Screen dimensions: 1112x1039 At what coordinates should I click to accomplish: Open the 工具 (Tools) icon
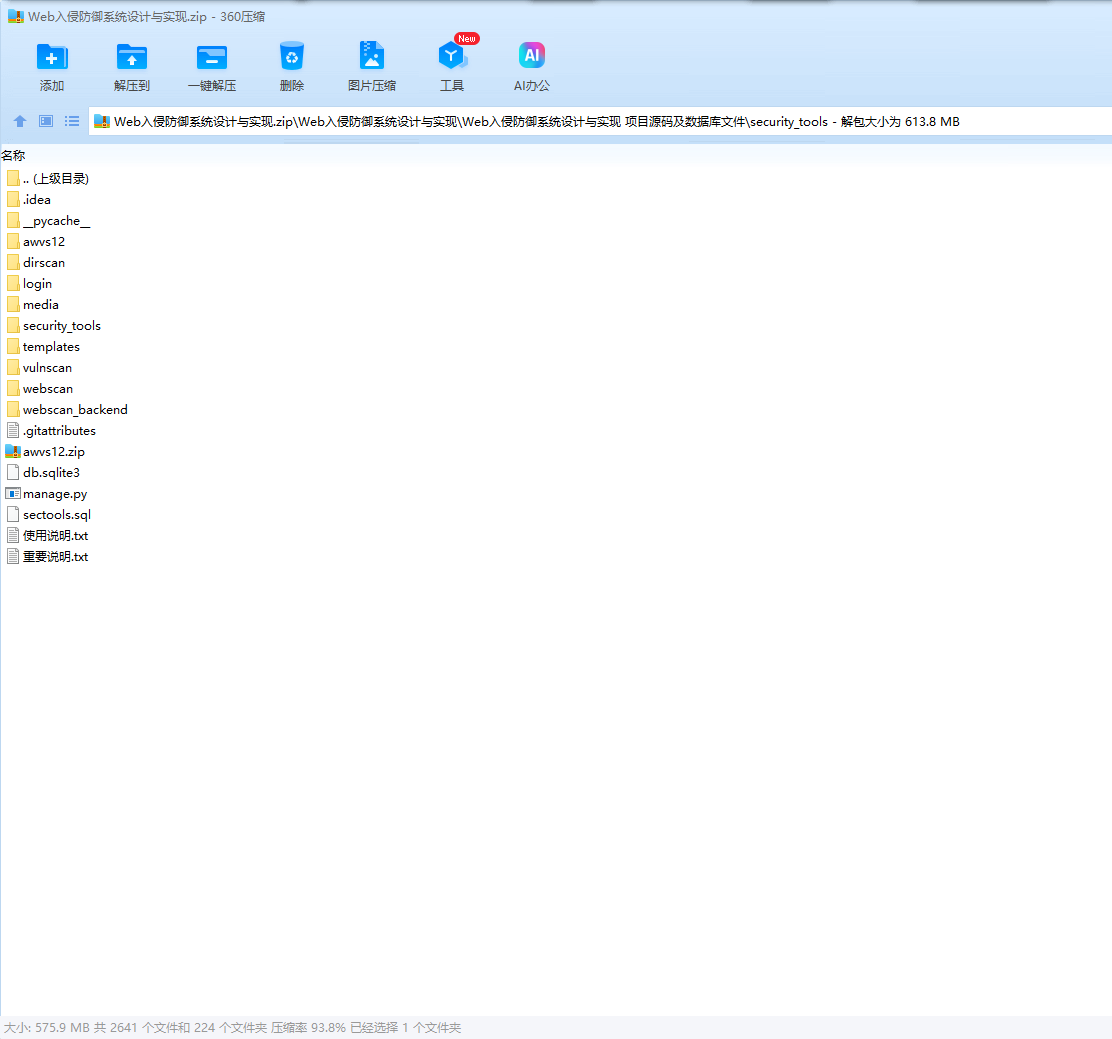click(x=452, y=56)
